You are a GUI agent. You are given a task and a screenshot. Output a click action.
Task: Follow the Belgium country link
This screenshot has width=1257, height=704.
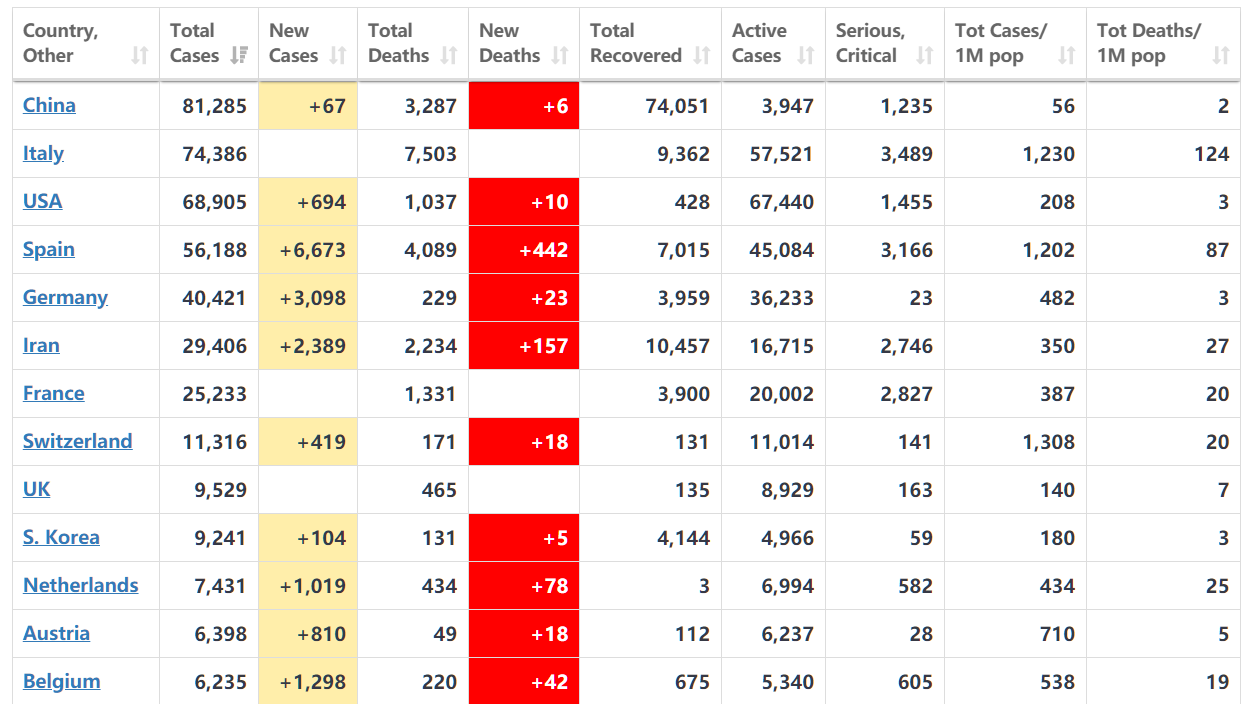[61, 681]
